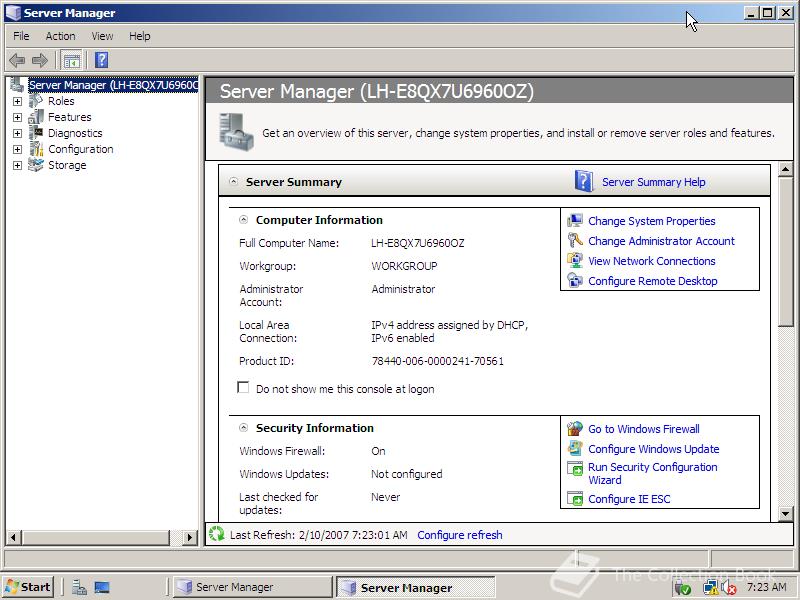Expand the Roles tree node
Screen dimensions: 800x600
(x=17, y=102)
